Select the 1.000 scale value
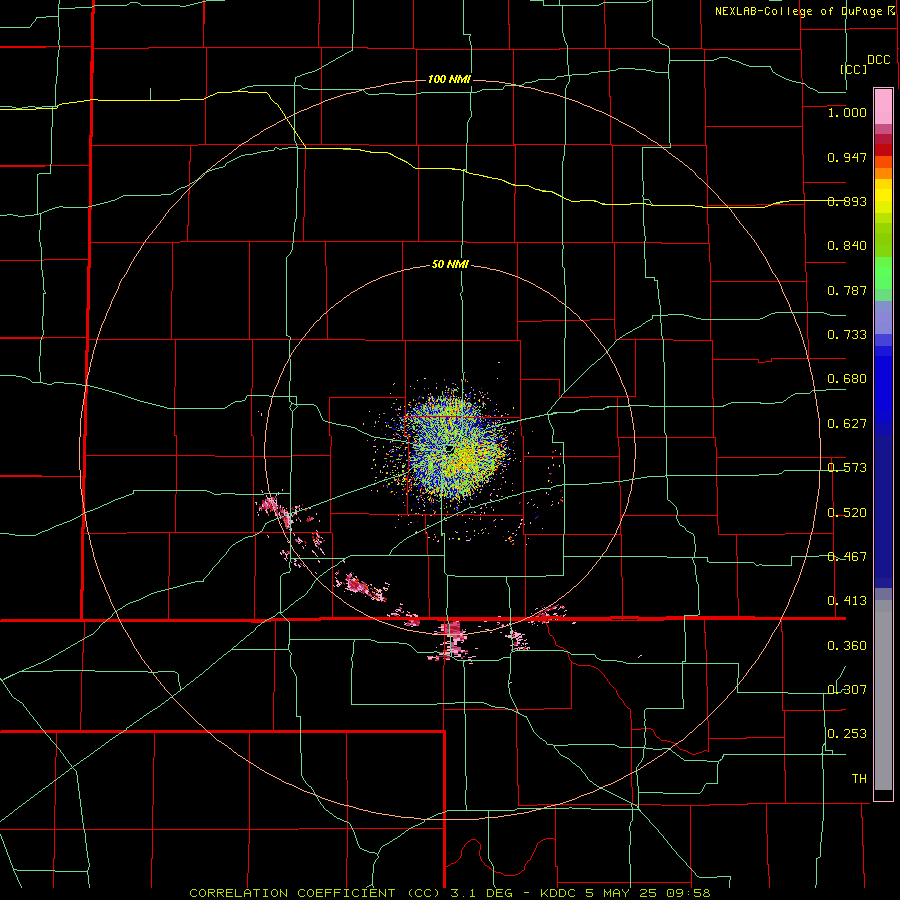Viewport: 900px width, 900px height. click(847, 112)
